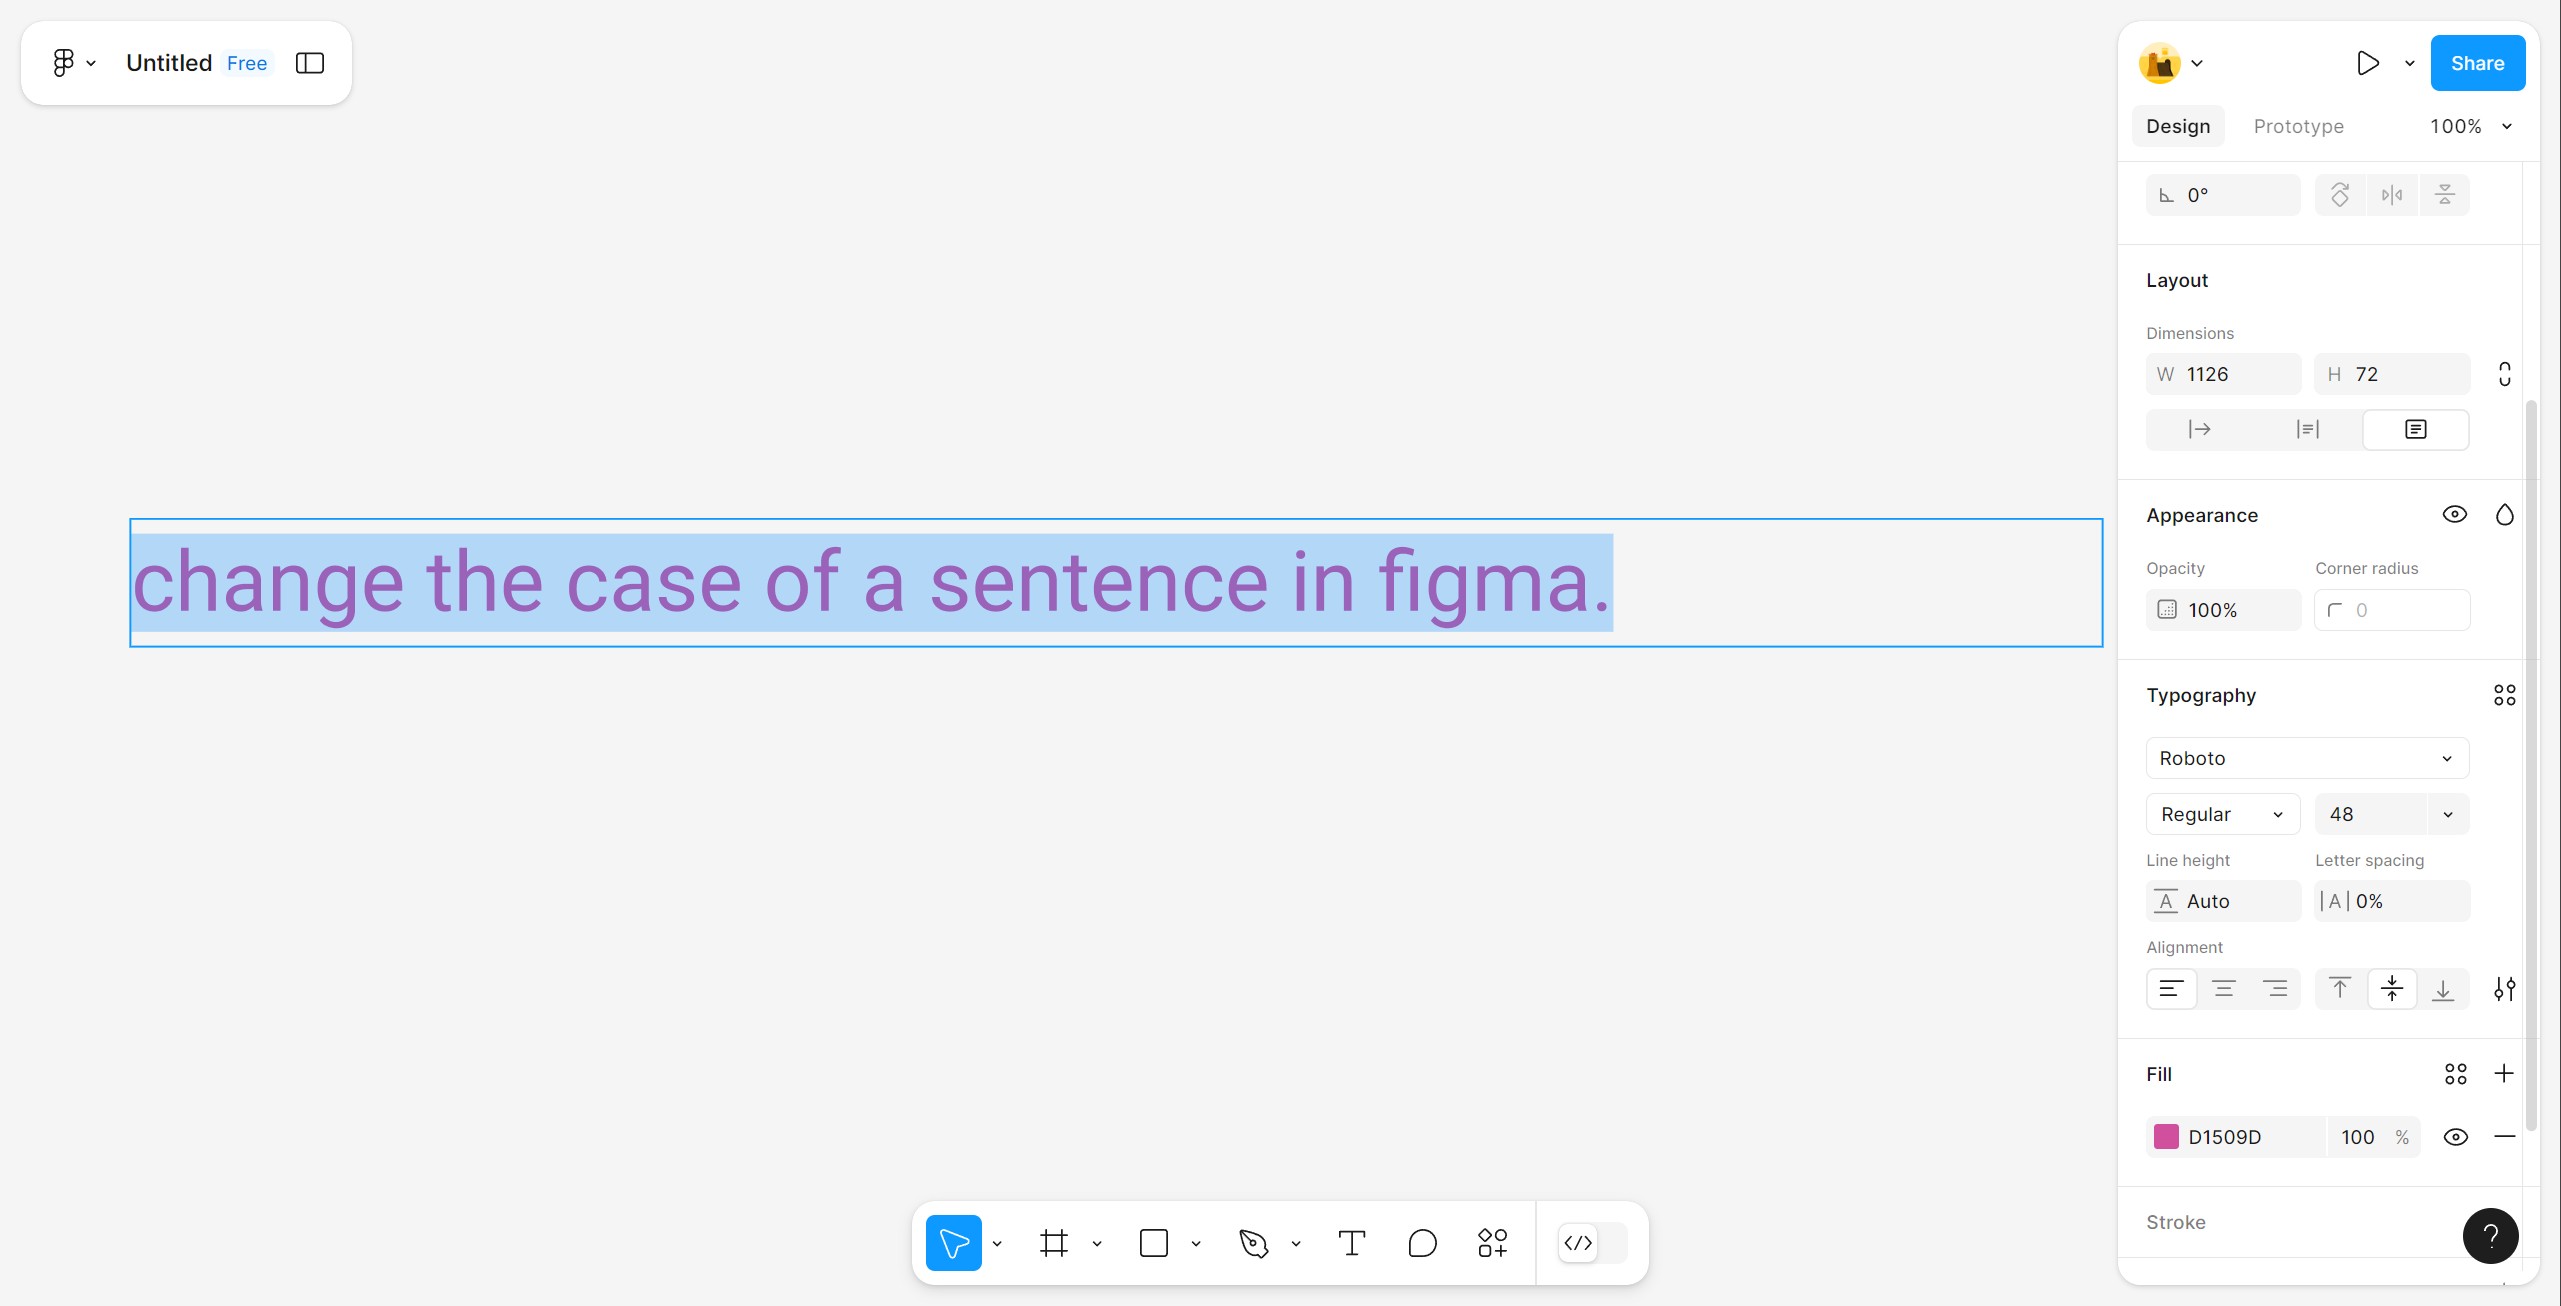This screenshot has width=2561, height=1306.
Task: Toggle Dev Mode switch
Action: (x=1592, y=1243)
